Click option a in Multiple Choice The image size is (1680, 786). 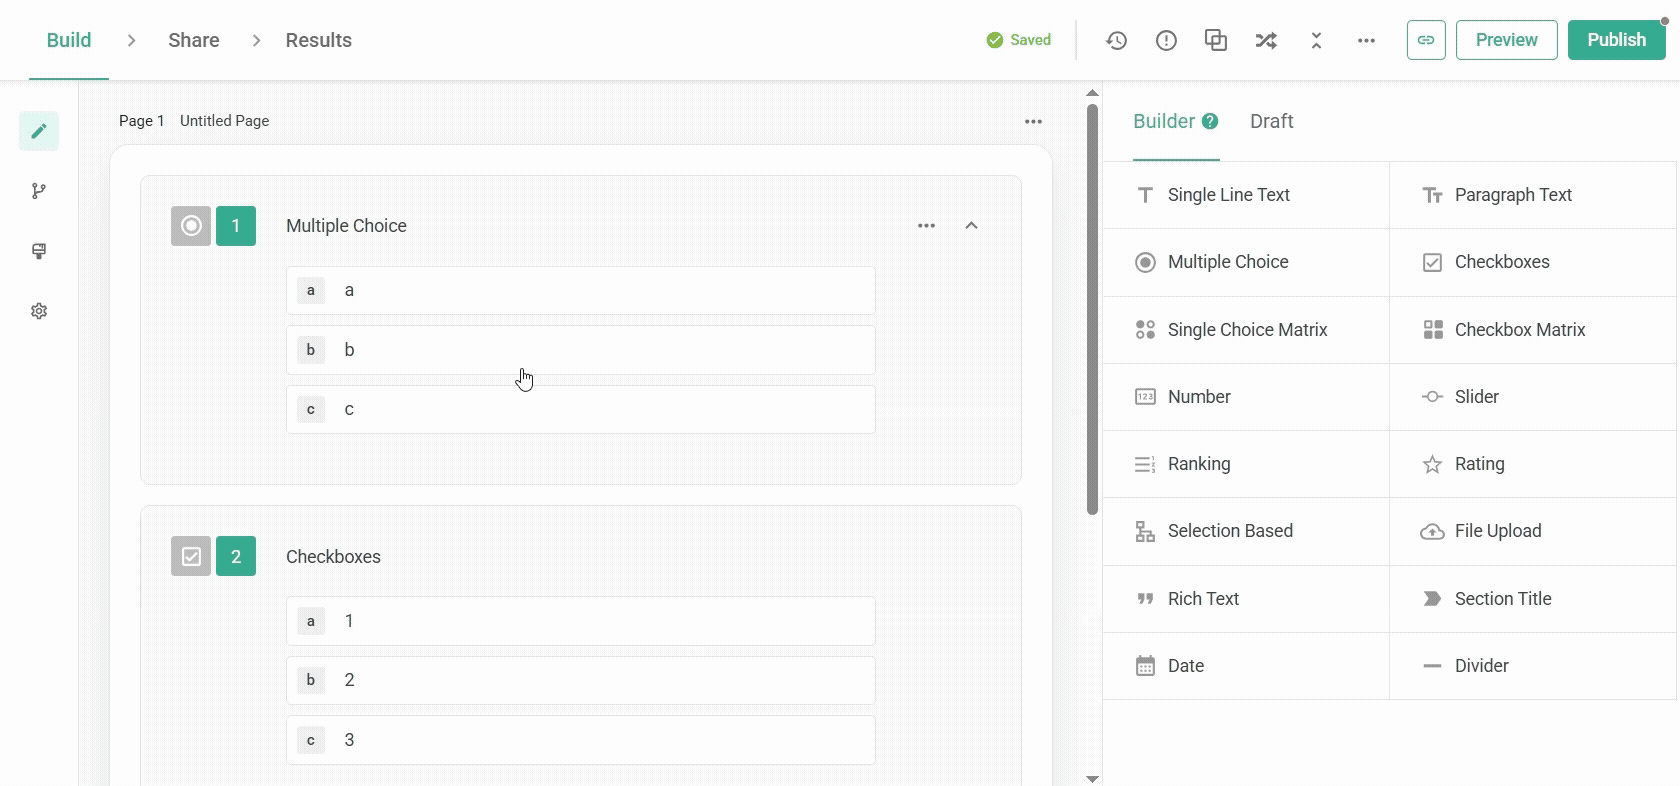581,291
